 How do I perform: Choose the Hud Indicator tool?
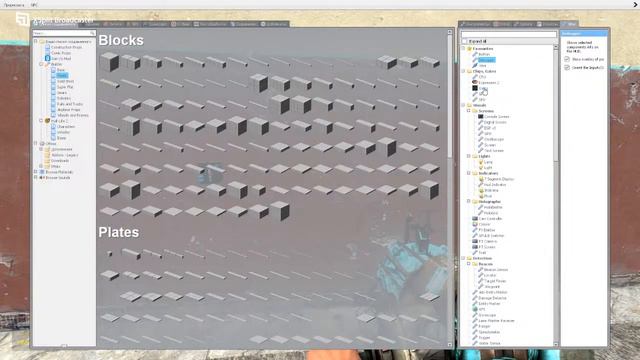495,185
